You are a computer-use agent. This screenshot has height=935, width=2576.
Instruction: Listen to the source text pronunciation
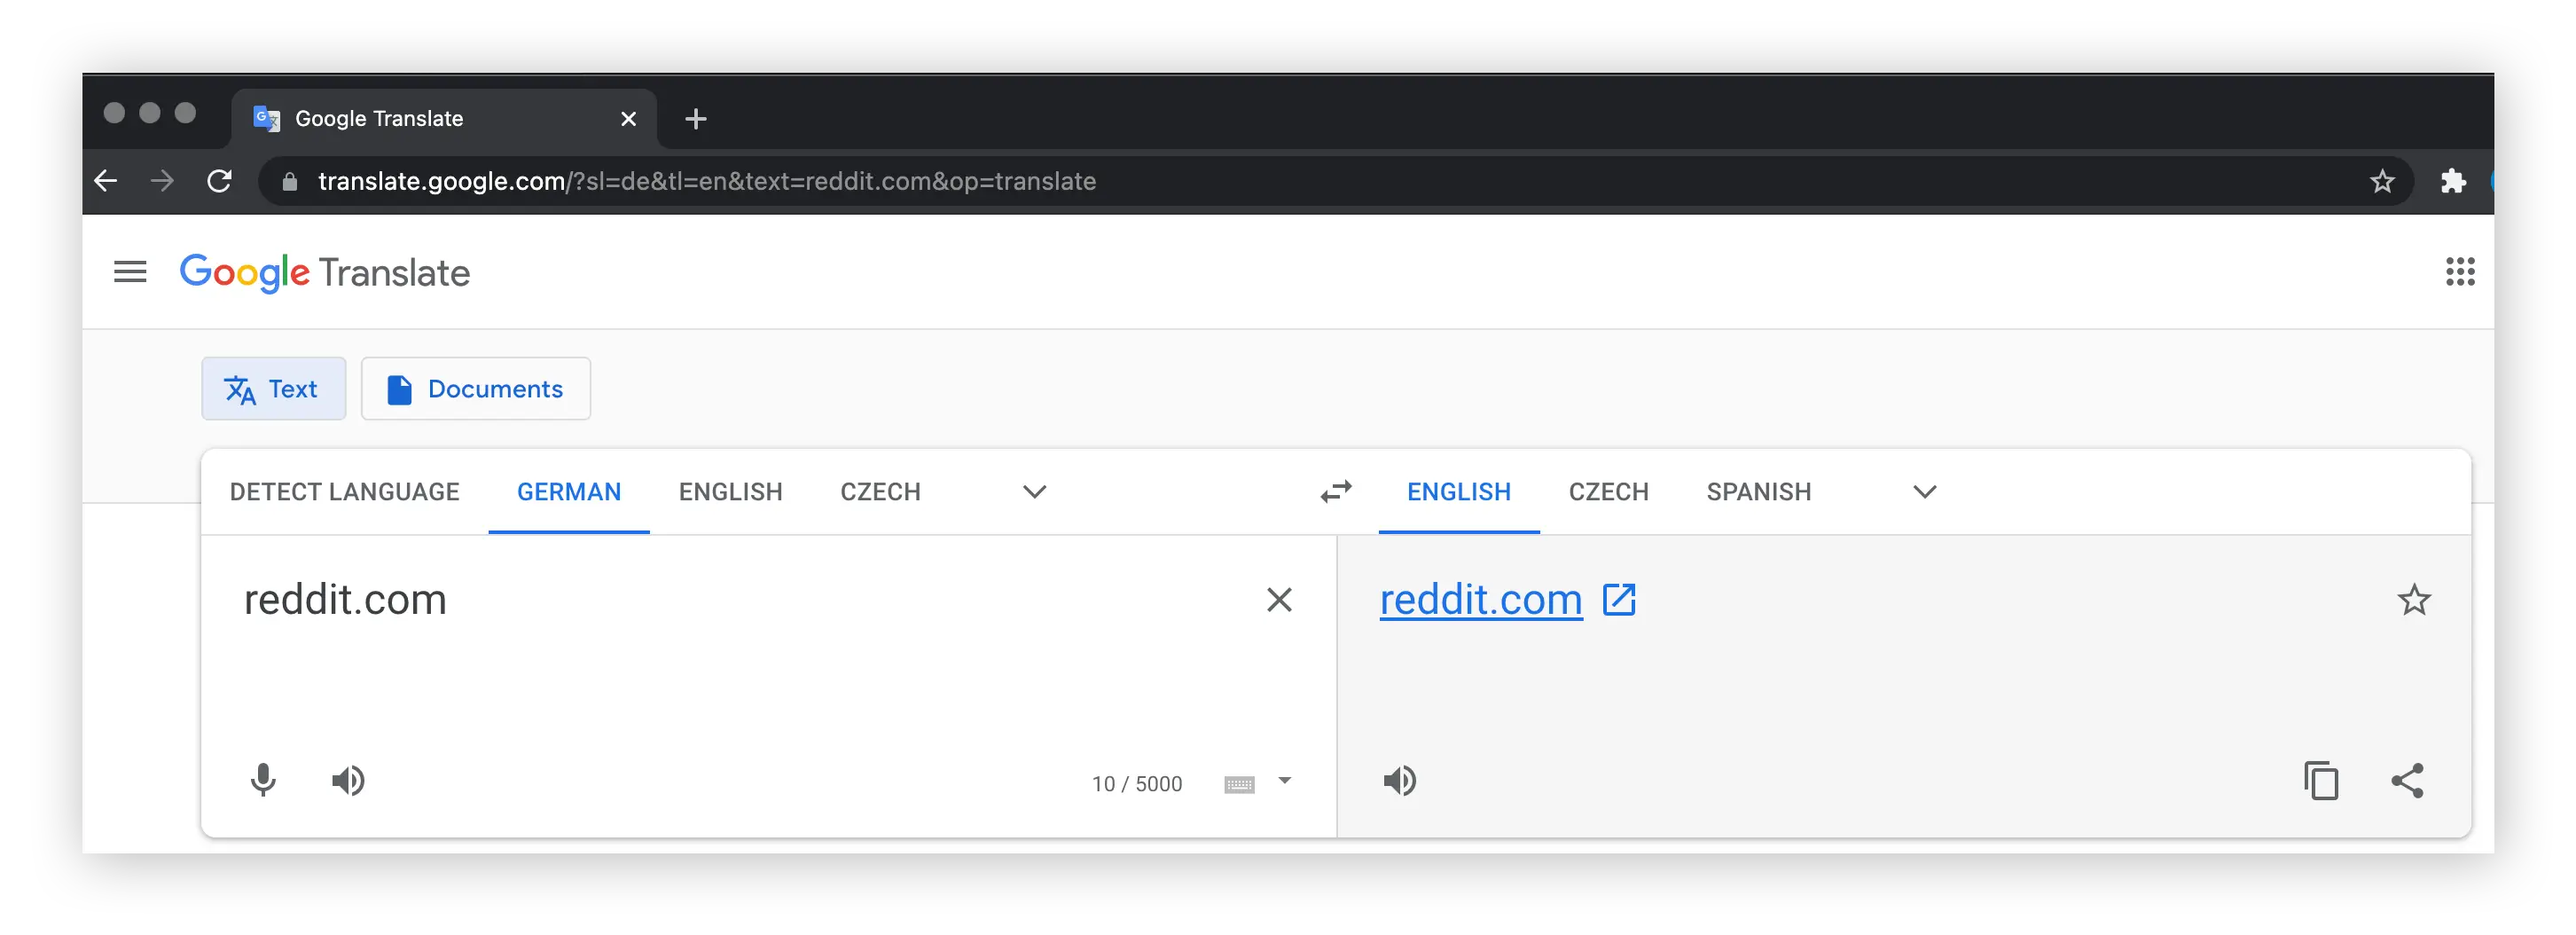point(348,780)
